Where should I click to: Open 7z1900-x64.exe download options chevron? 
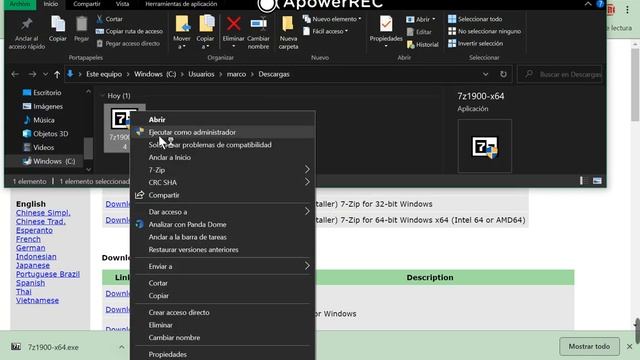pyautogui.click(x=122, y=347)
